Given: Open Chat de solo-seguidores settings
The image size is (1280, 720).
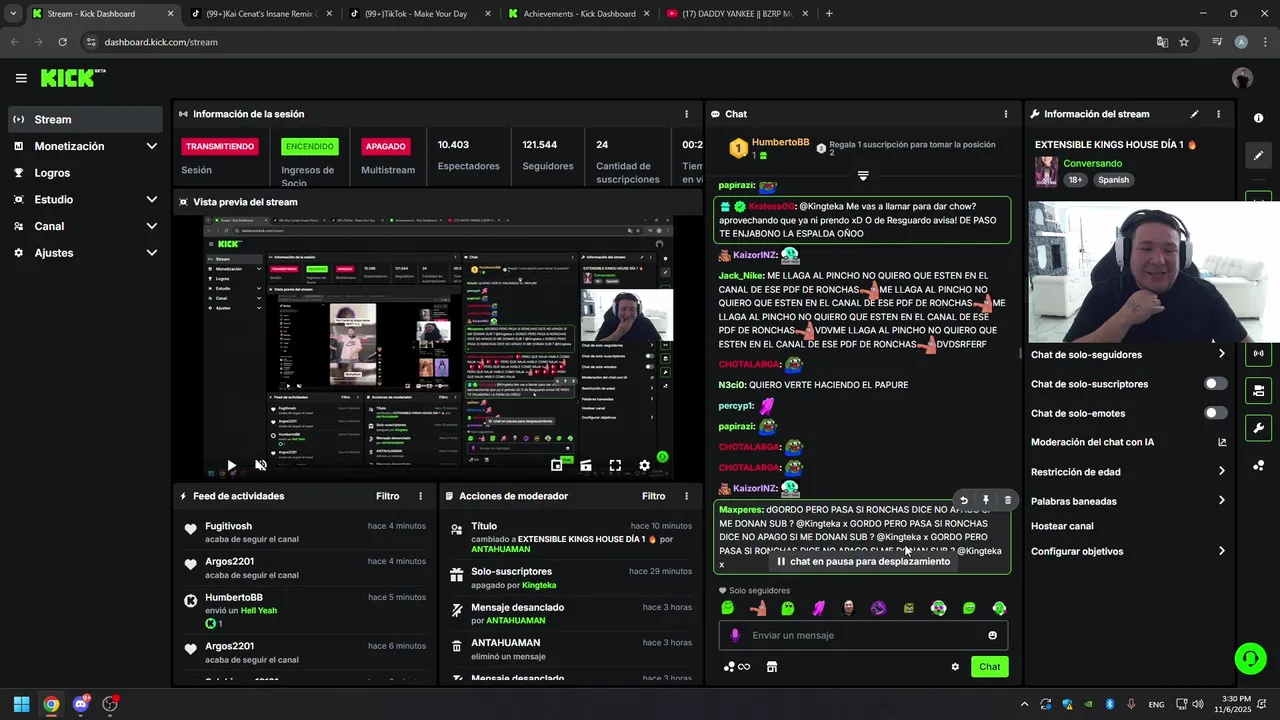Looking at the screenshot, I should (x=1128, y=354).
